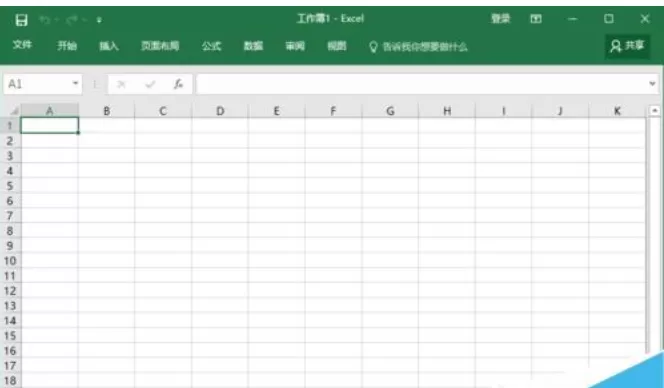The image size is (664, 388).
Task: Switch to the 审阅 ribbon tab
Action: click(x=295, y=46)
